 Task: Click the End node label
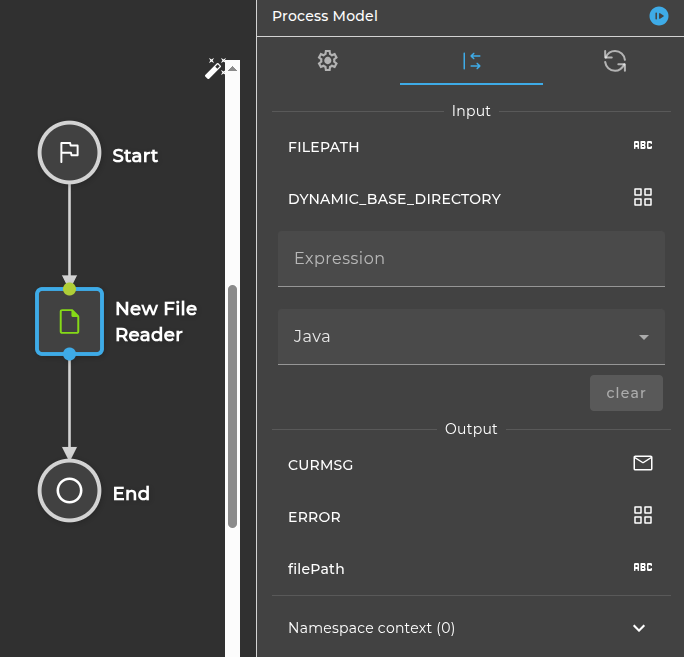point(131,494)
